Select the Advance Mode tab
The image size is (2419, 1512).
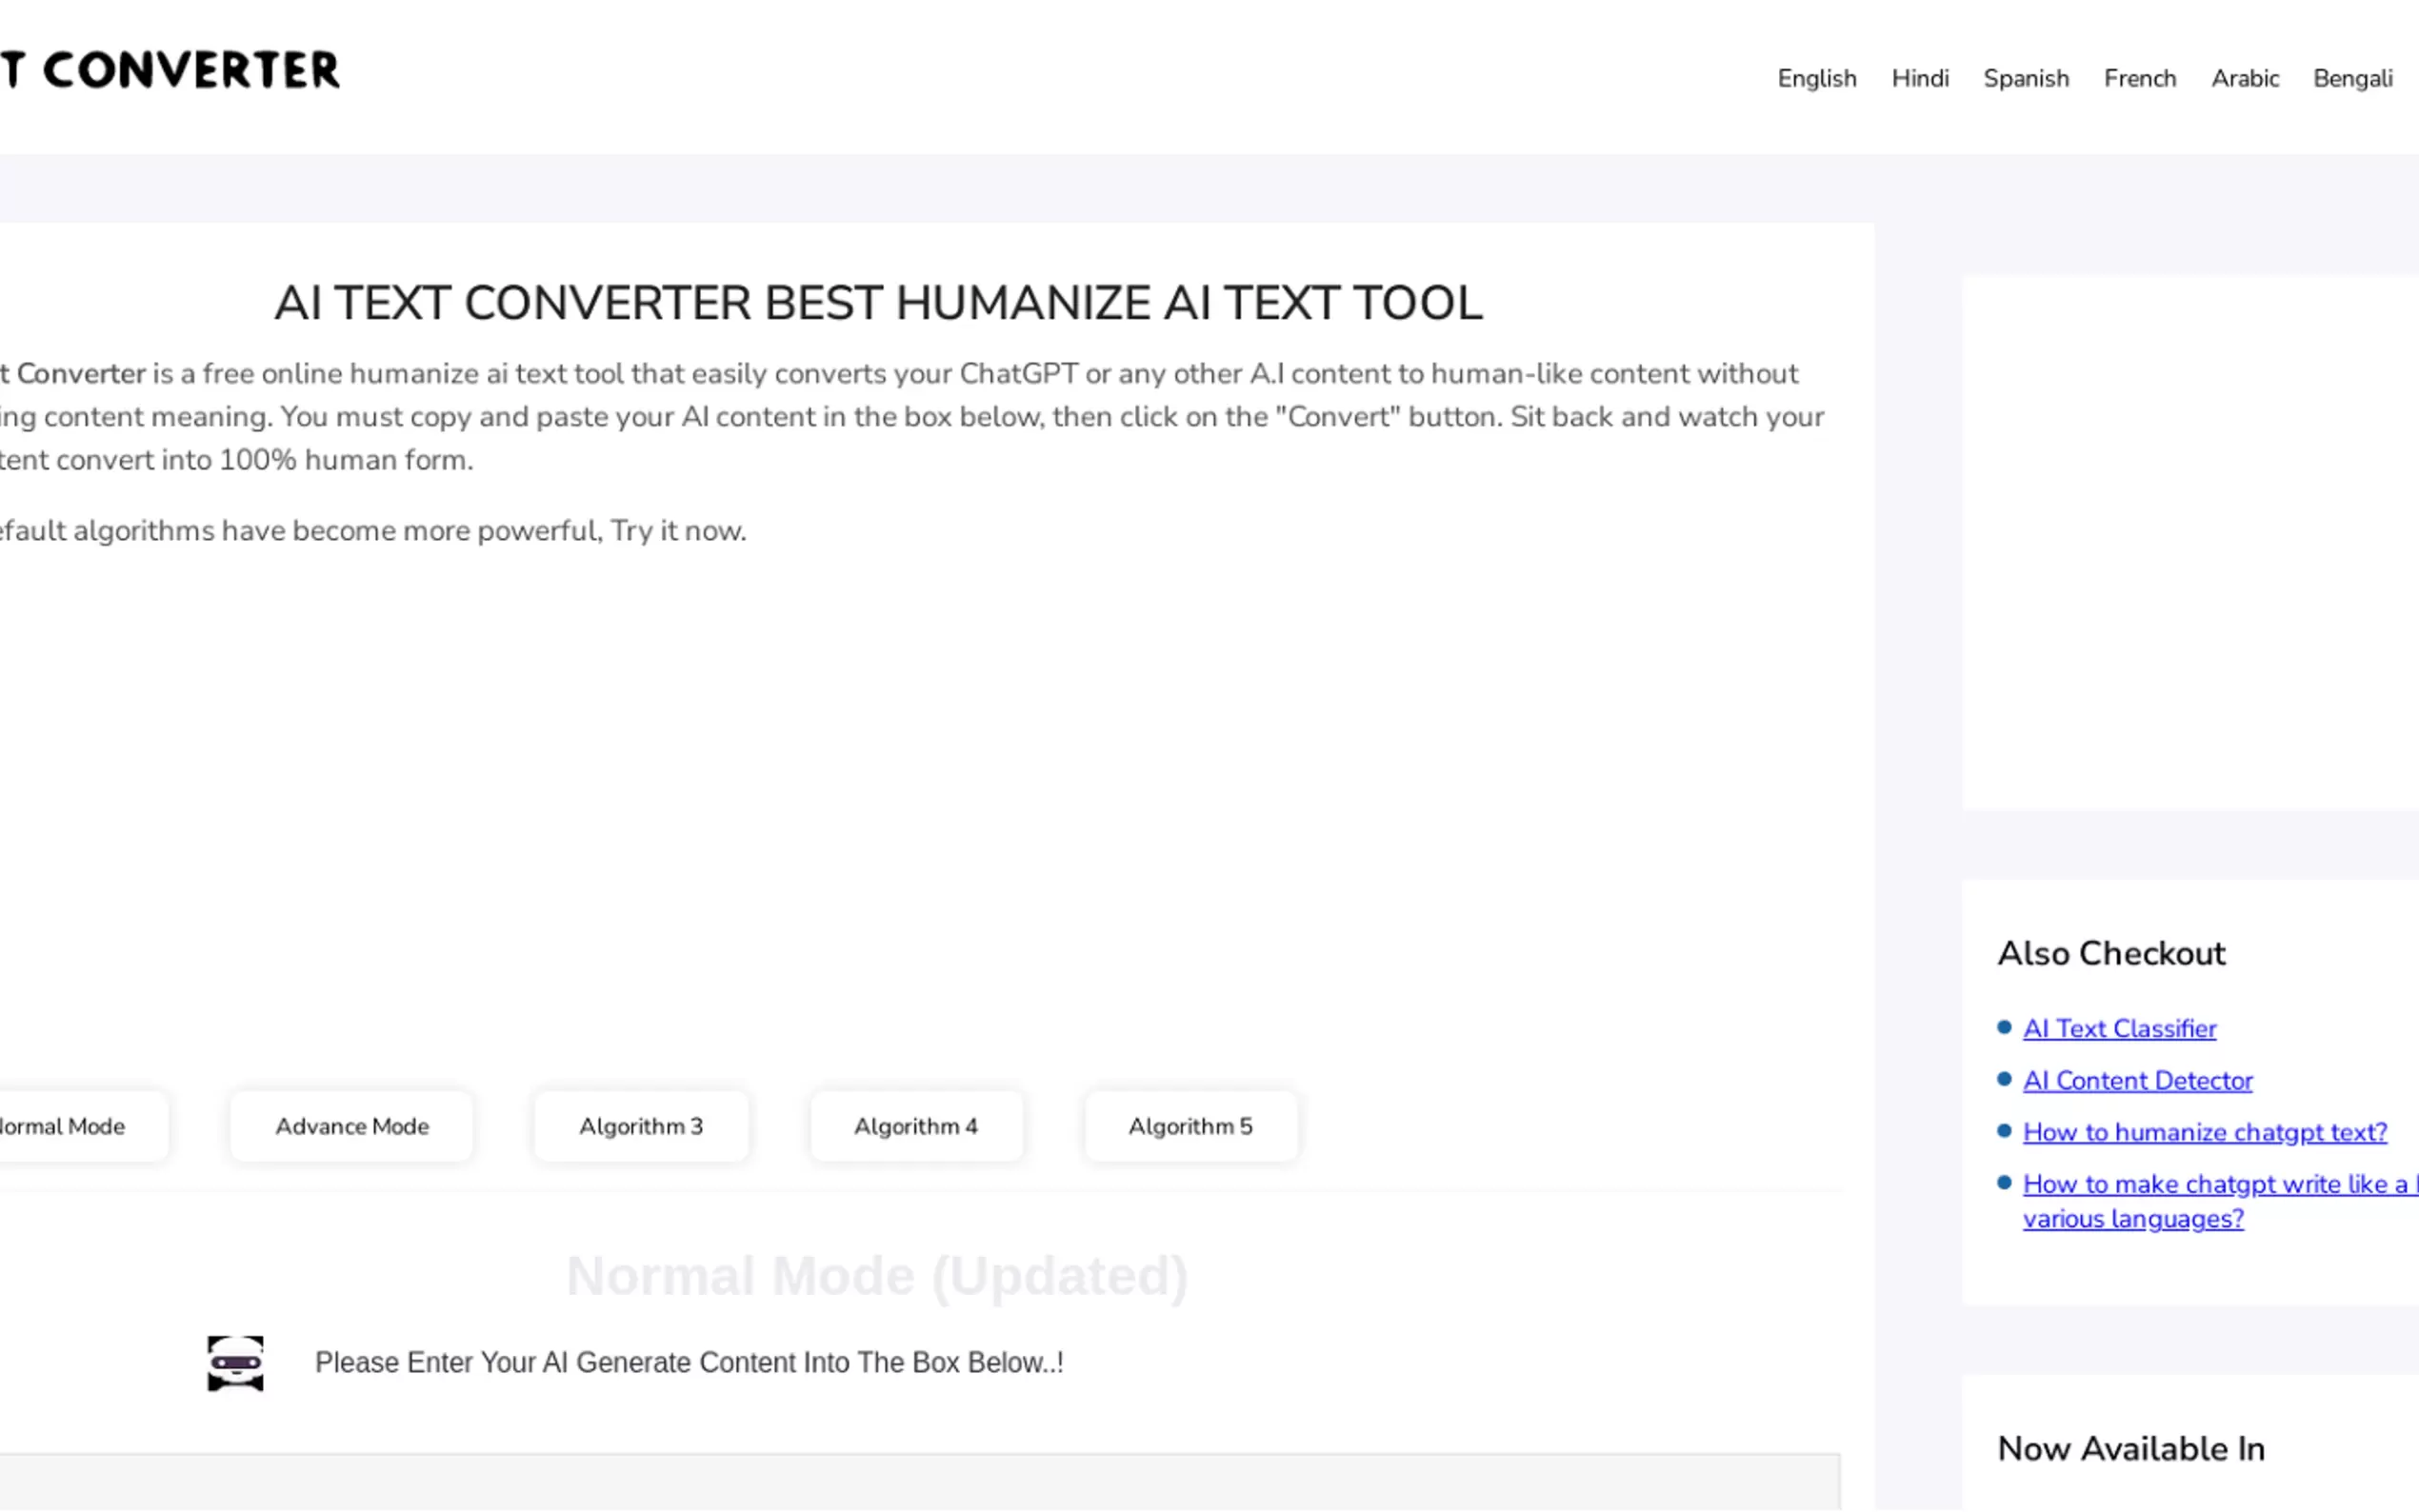click(352, 1126)
